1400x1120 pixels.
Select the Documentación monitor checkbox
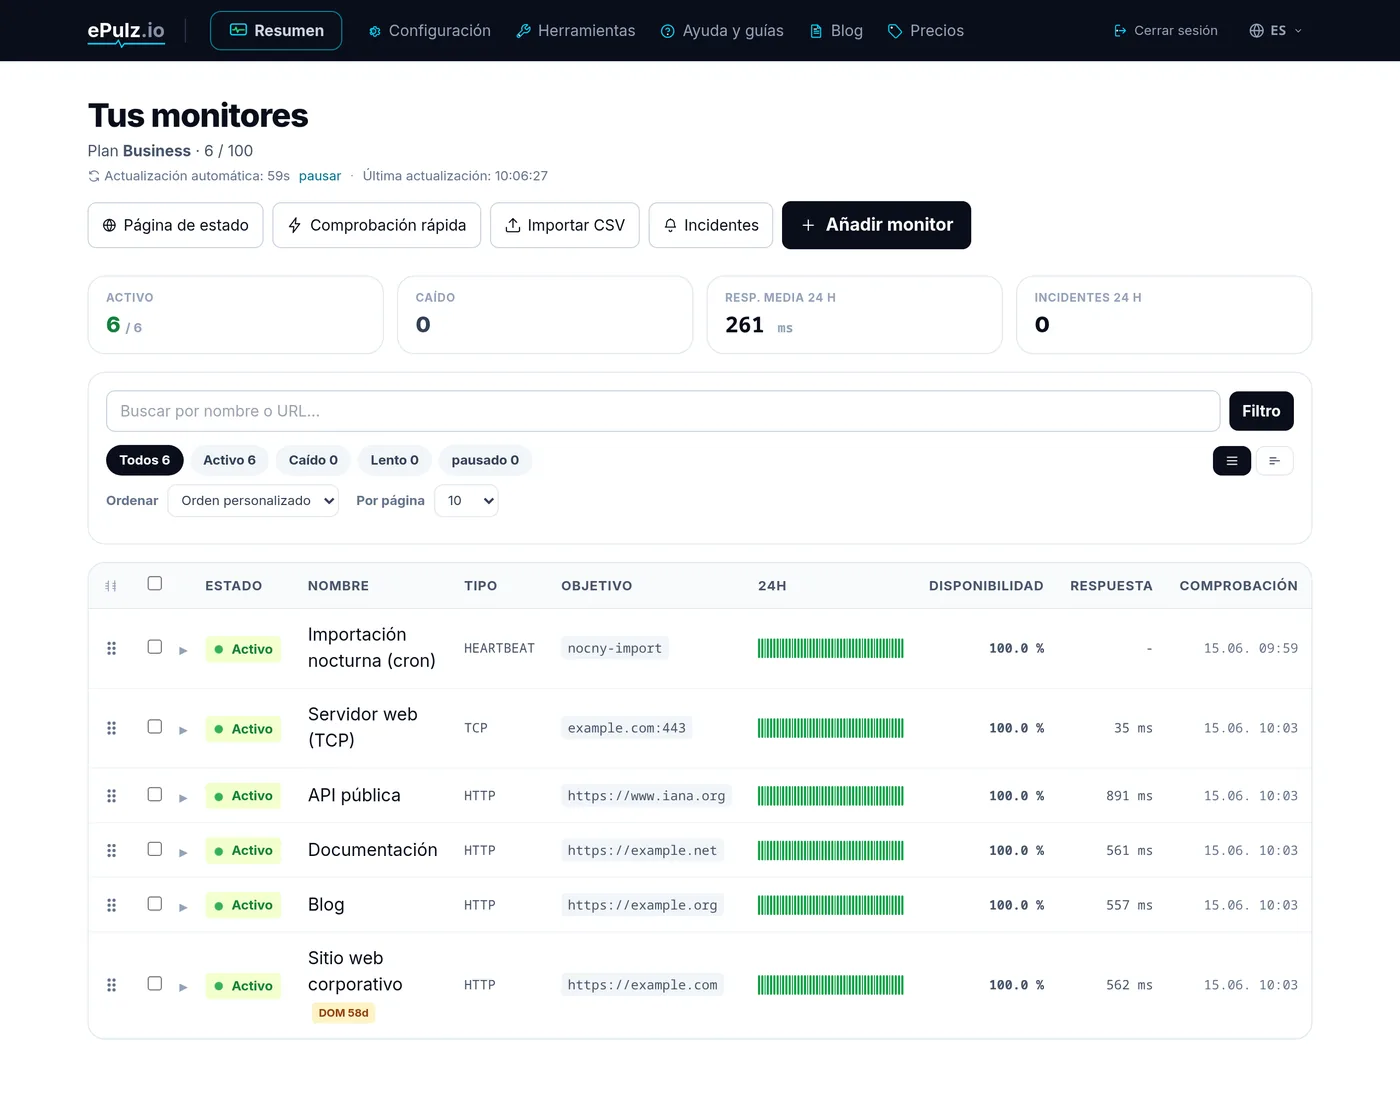coord(155,849)
